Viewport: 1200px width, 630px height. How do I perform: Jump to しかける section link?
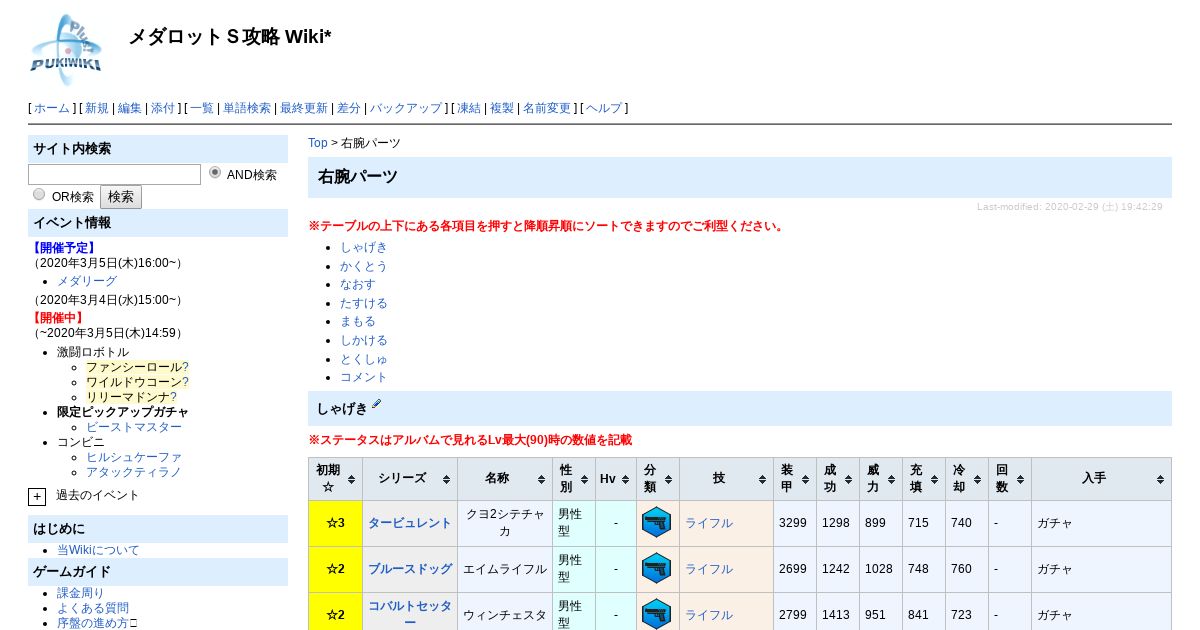(364, 340)
